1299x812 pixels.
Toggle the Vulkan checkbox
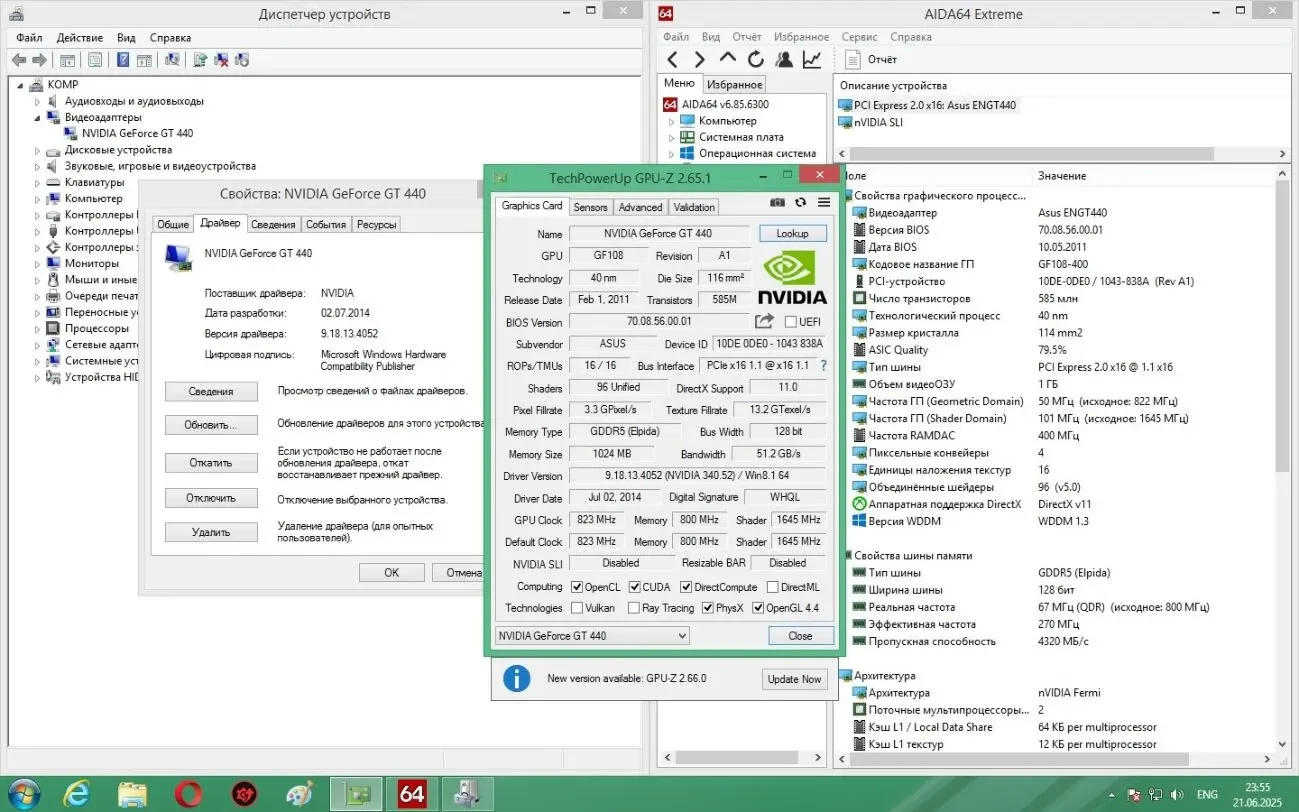(576, 608)
